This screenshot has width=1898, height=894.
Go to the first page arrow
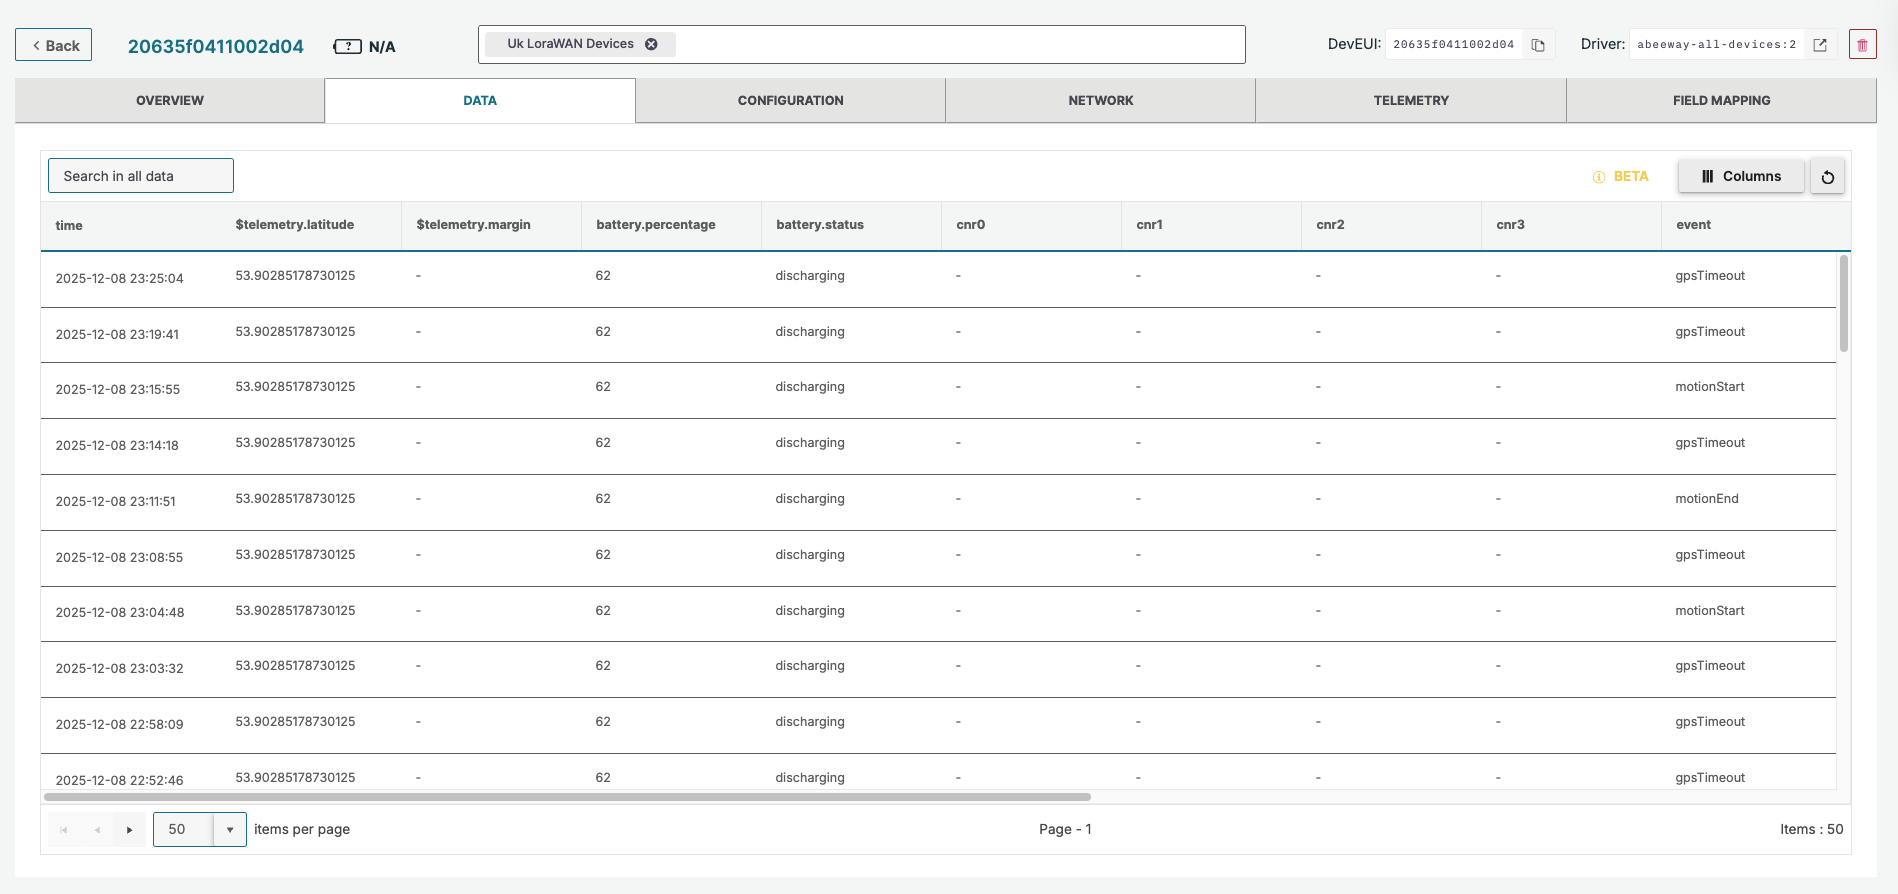click(64, 830)
